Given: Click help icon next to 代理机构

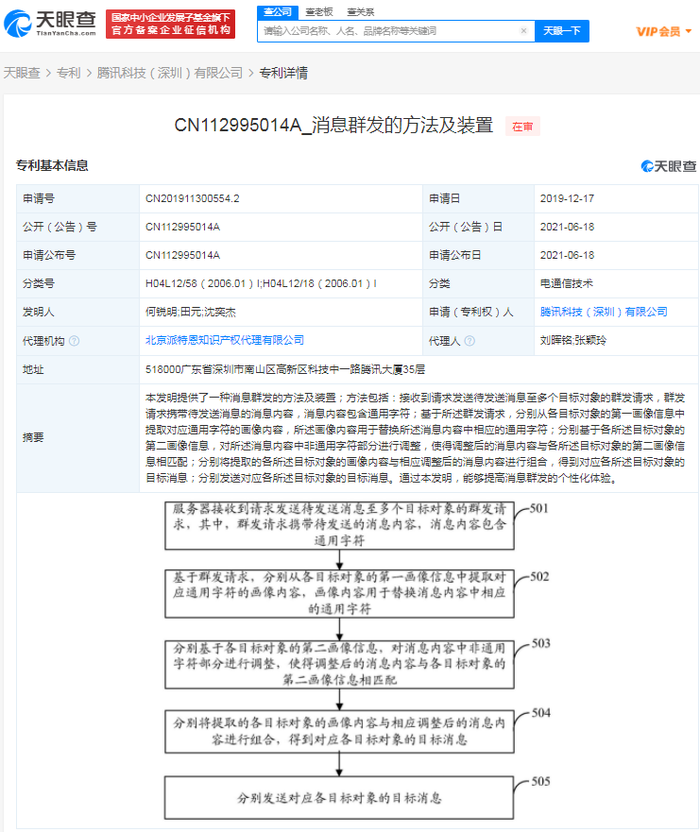Looking at the screenshot, I should point(74,341).
